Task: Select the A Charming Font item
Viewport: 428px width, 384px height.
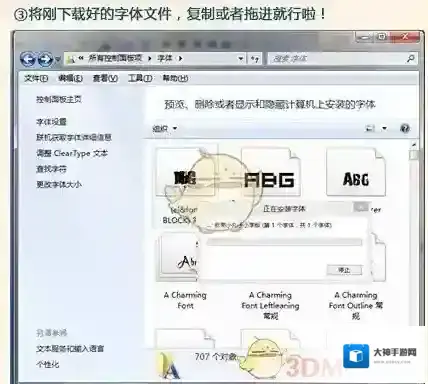Action: tap(185, 300)
